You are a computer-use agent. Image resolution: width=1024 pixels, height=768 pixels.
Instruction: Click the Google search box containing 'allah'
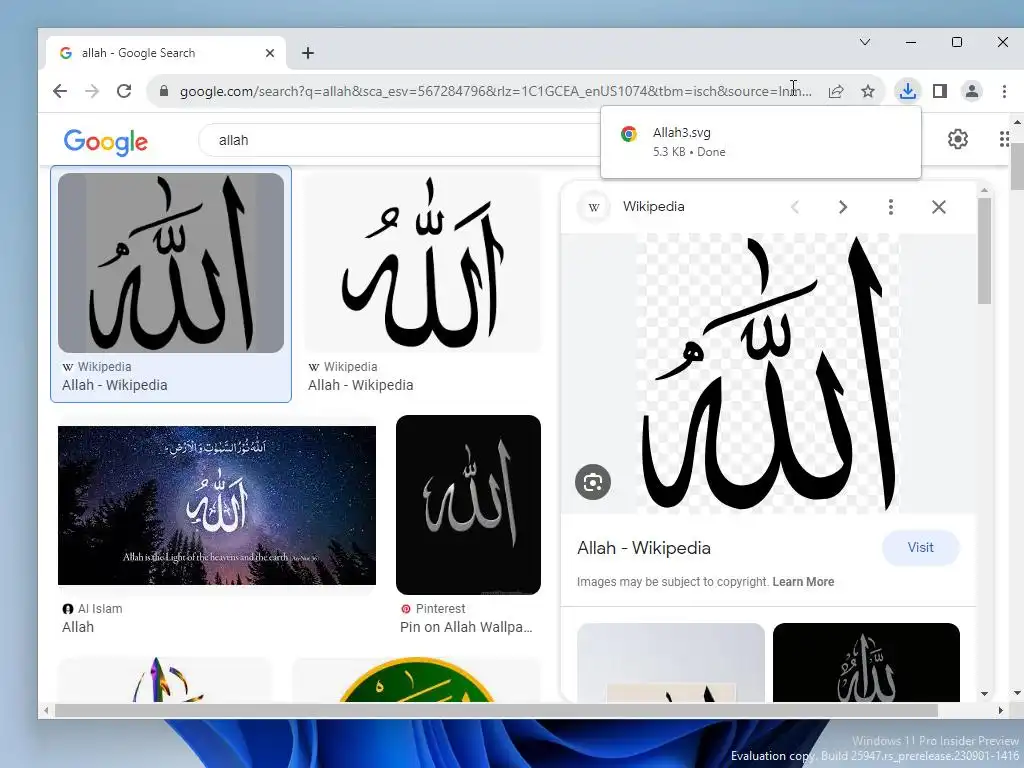click(x=398, y=140)
